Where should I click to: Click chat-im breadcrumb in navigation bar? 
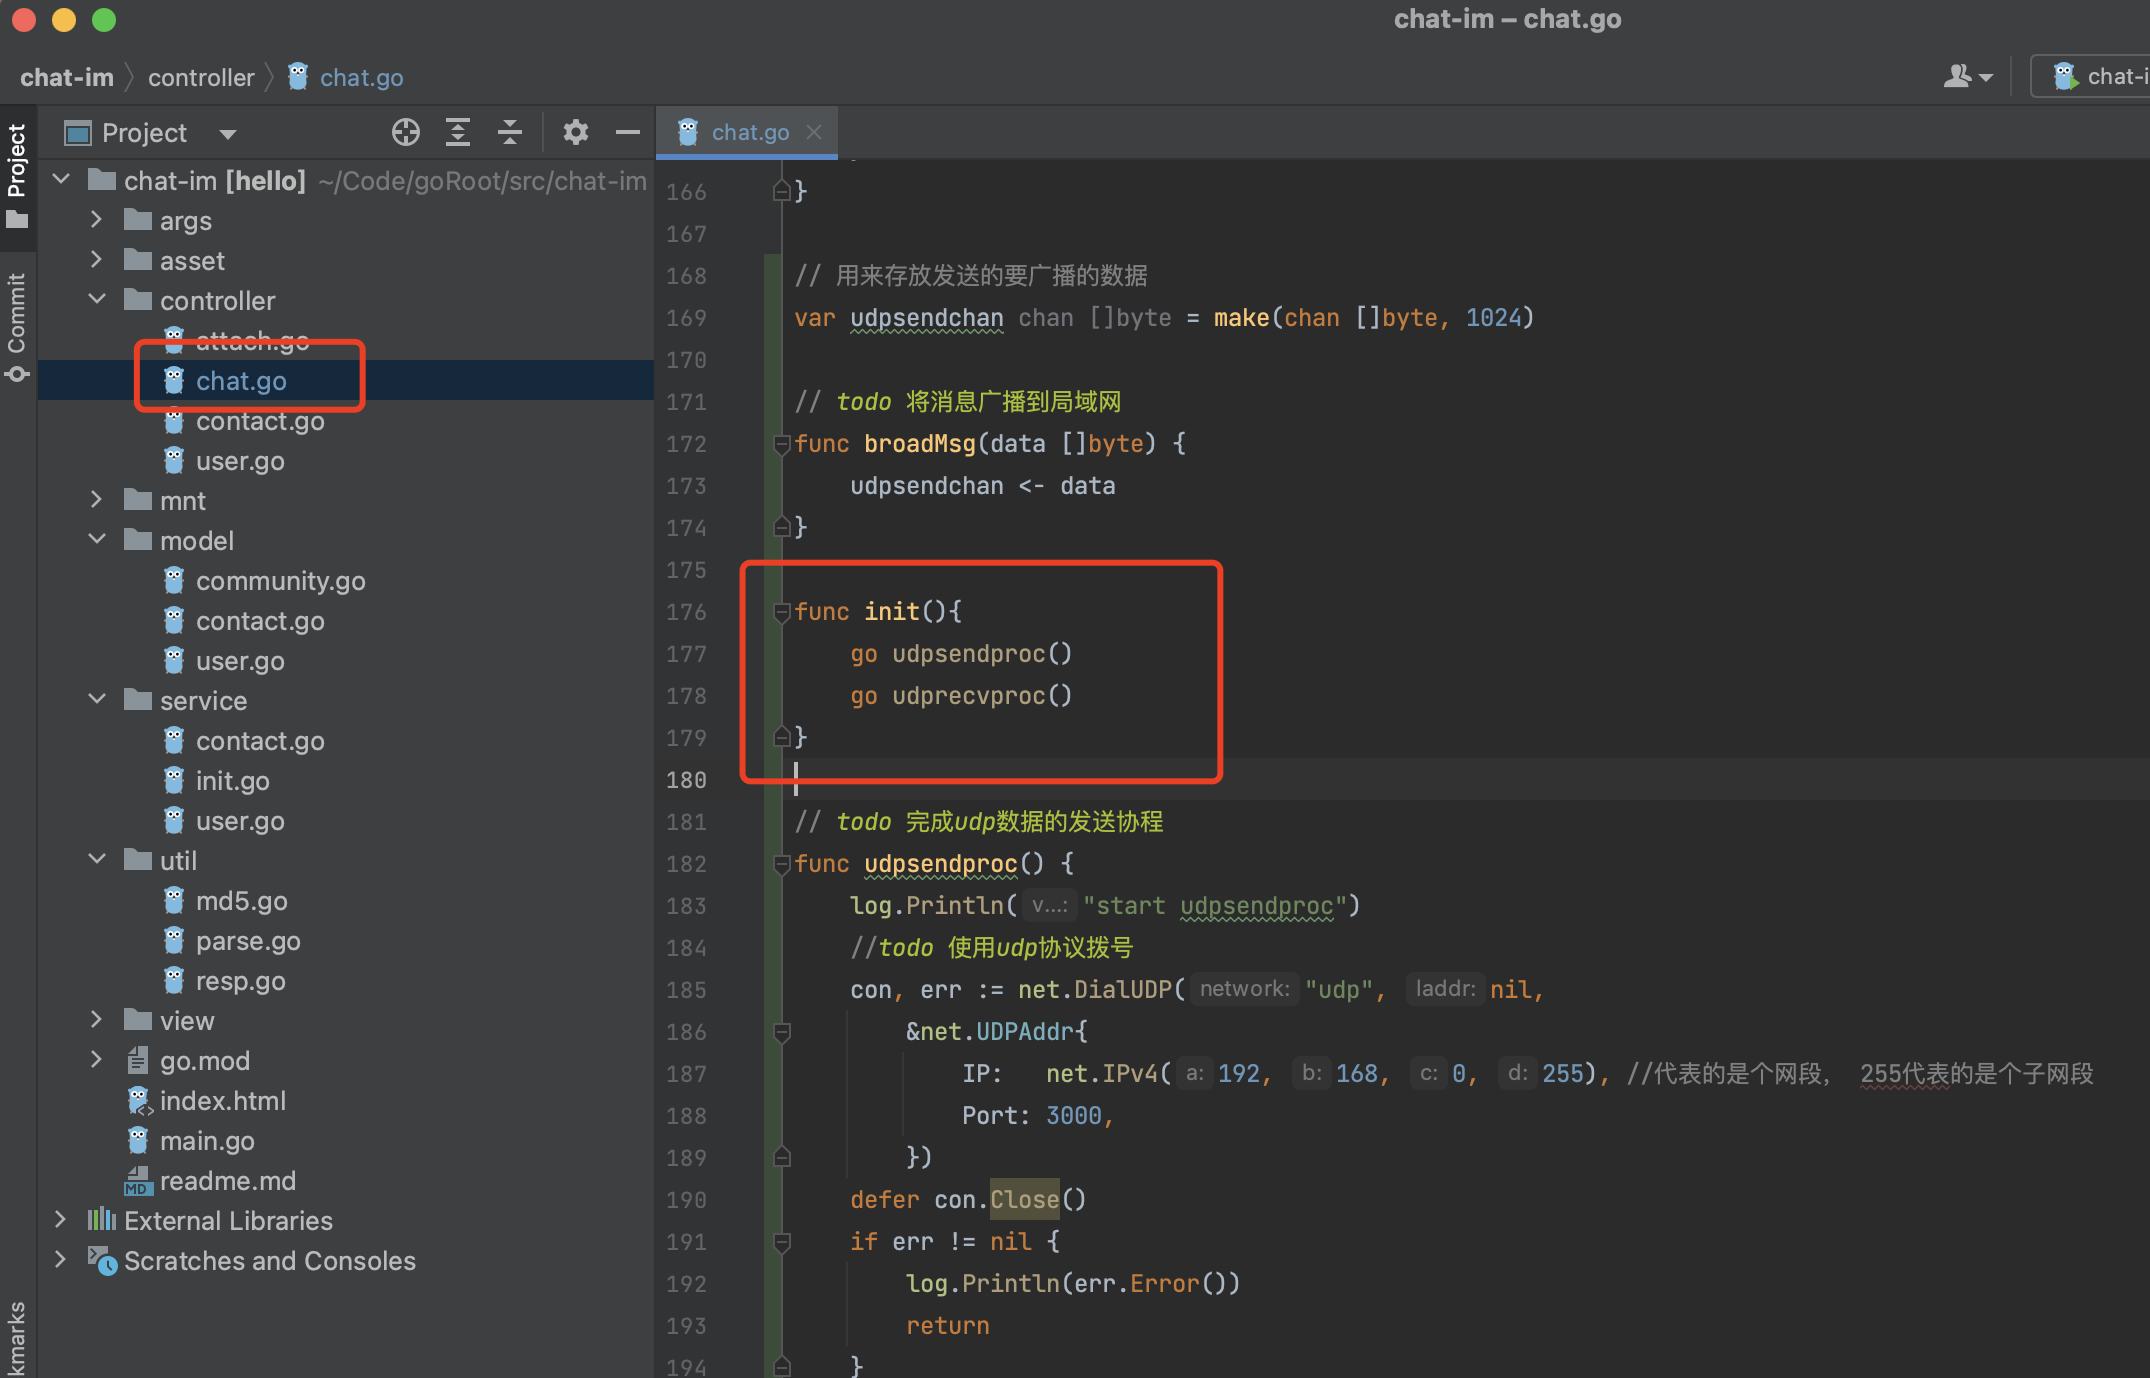(67, 77)
